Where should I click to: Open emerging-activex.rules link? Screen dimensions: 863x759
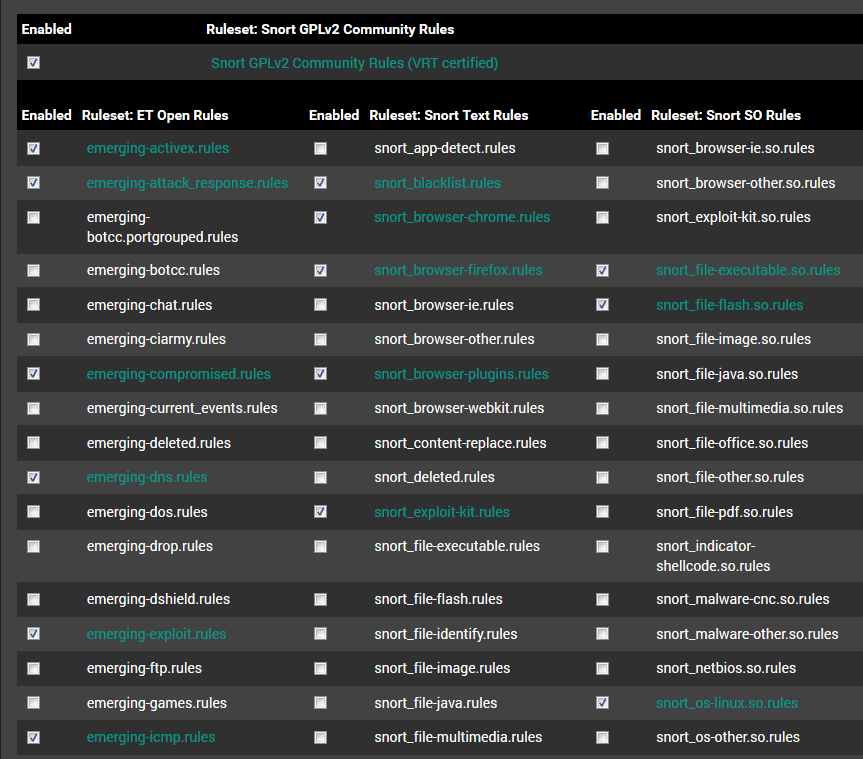(158, 148)
